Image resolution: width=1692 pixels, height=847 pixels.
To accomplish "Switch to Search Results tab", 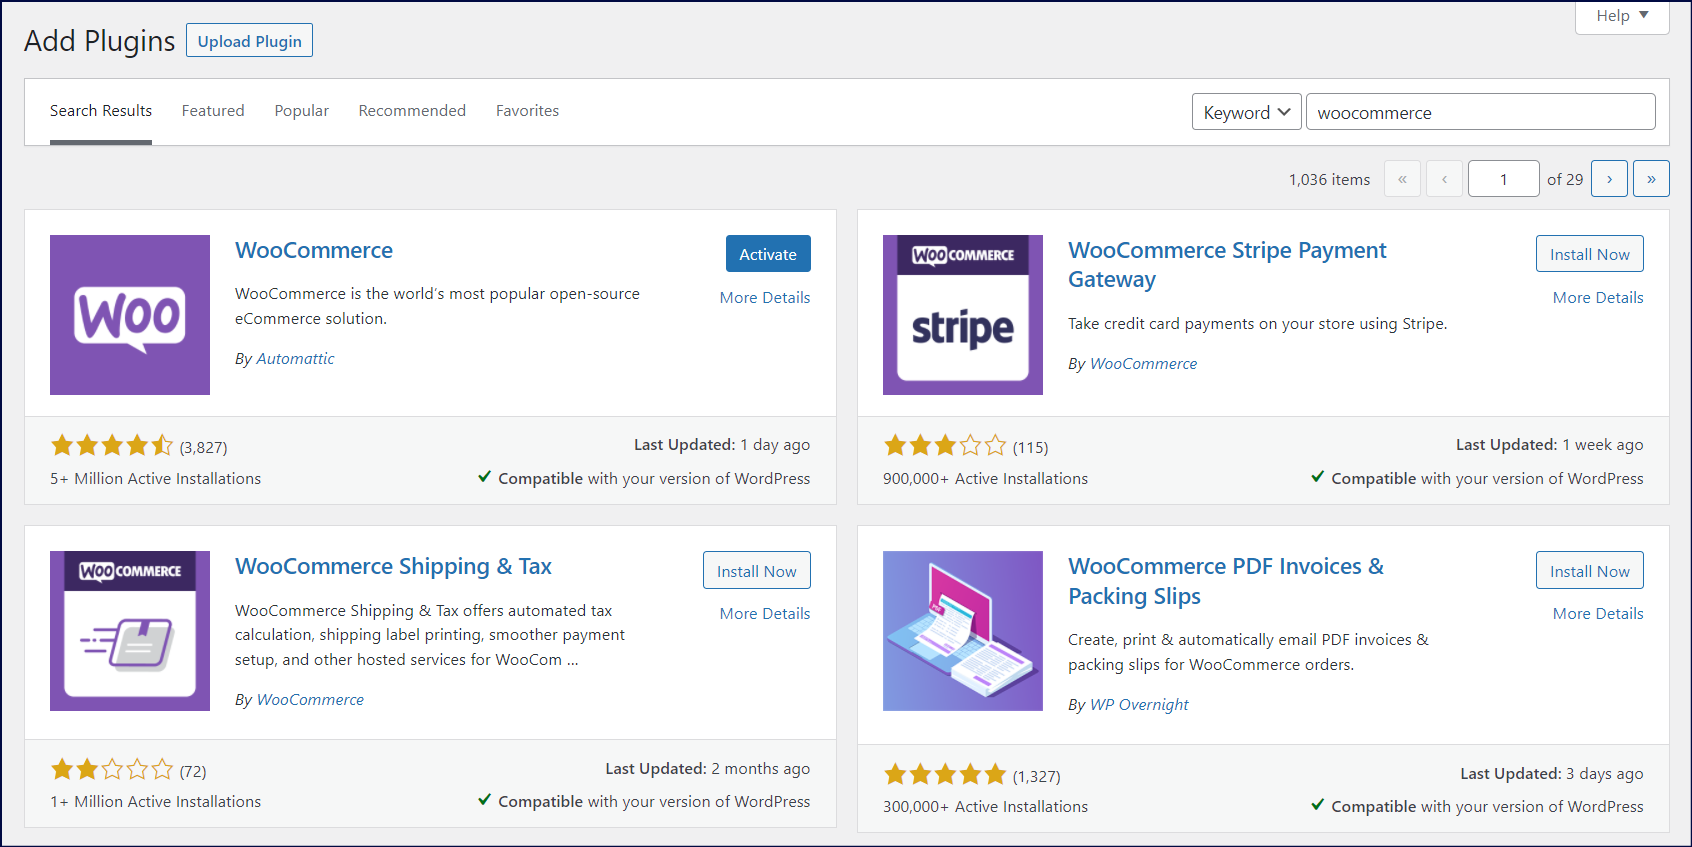I will (x=101, y=111).
